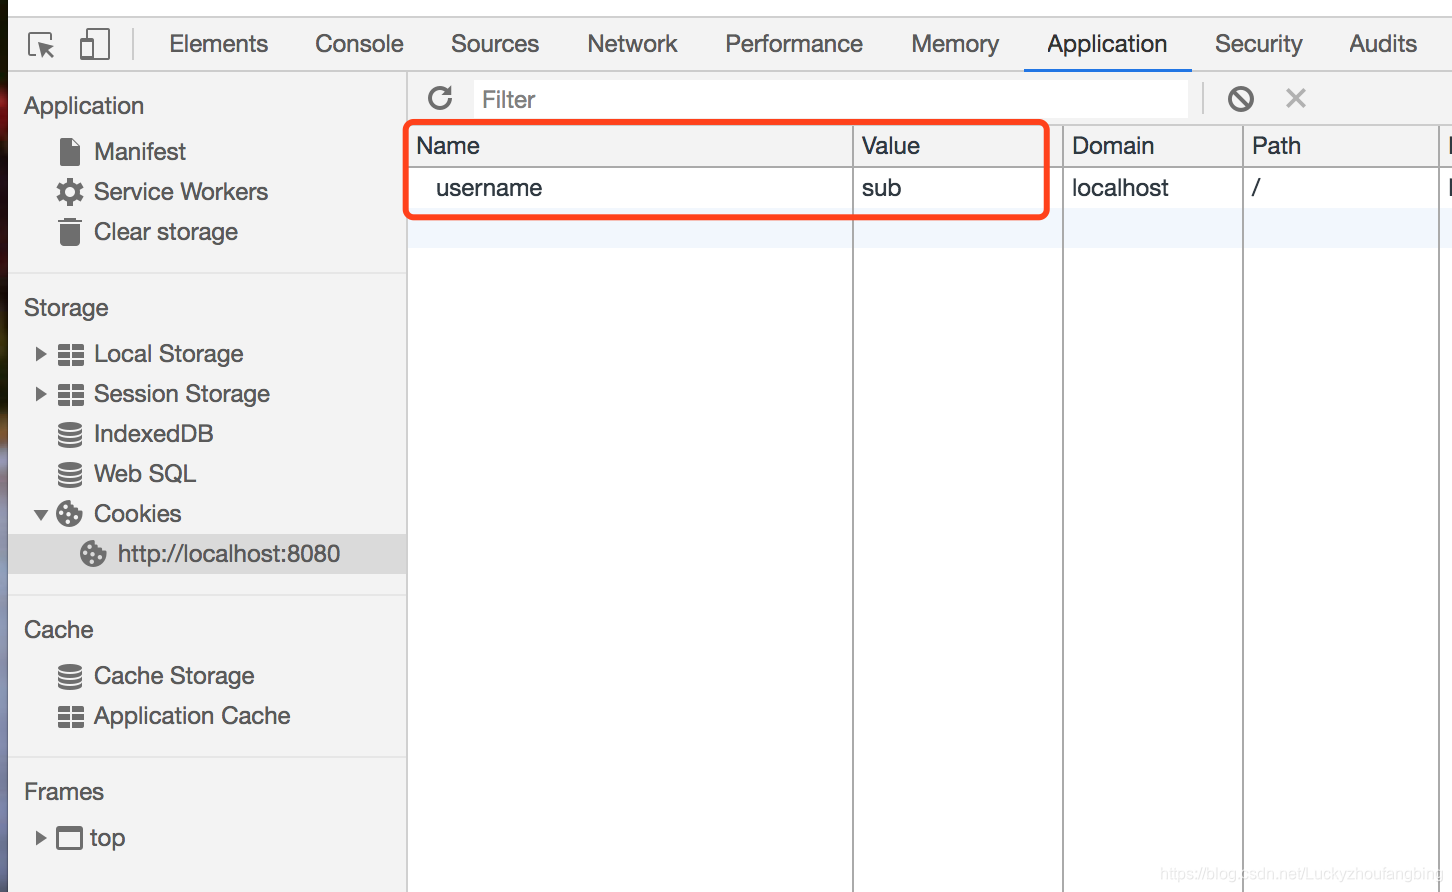Click the Service Workers gear icon
This screenshot has width=1452, height=892.
(70, 192)
